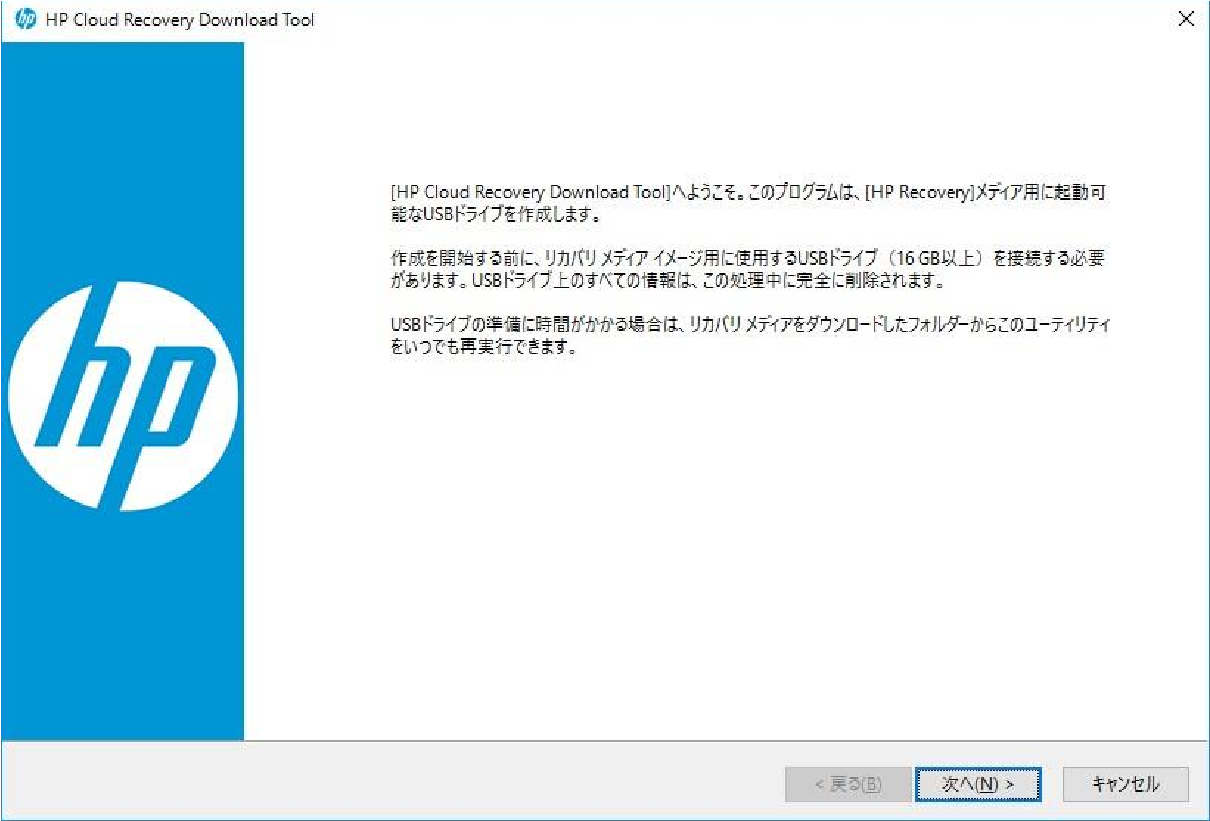
Task: Click the welcome paragraph starting with [HP Cloud Recovery
Action: pyautogui.click(x=746, y=203)
